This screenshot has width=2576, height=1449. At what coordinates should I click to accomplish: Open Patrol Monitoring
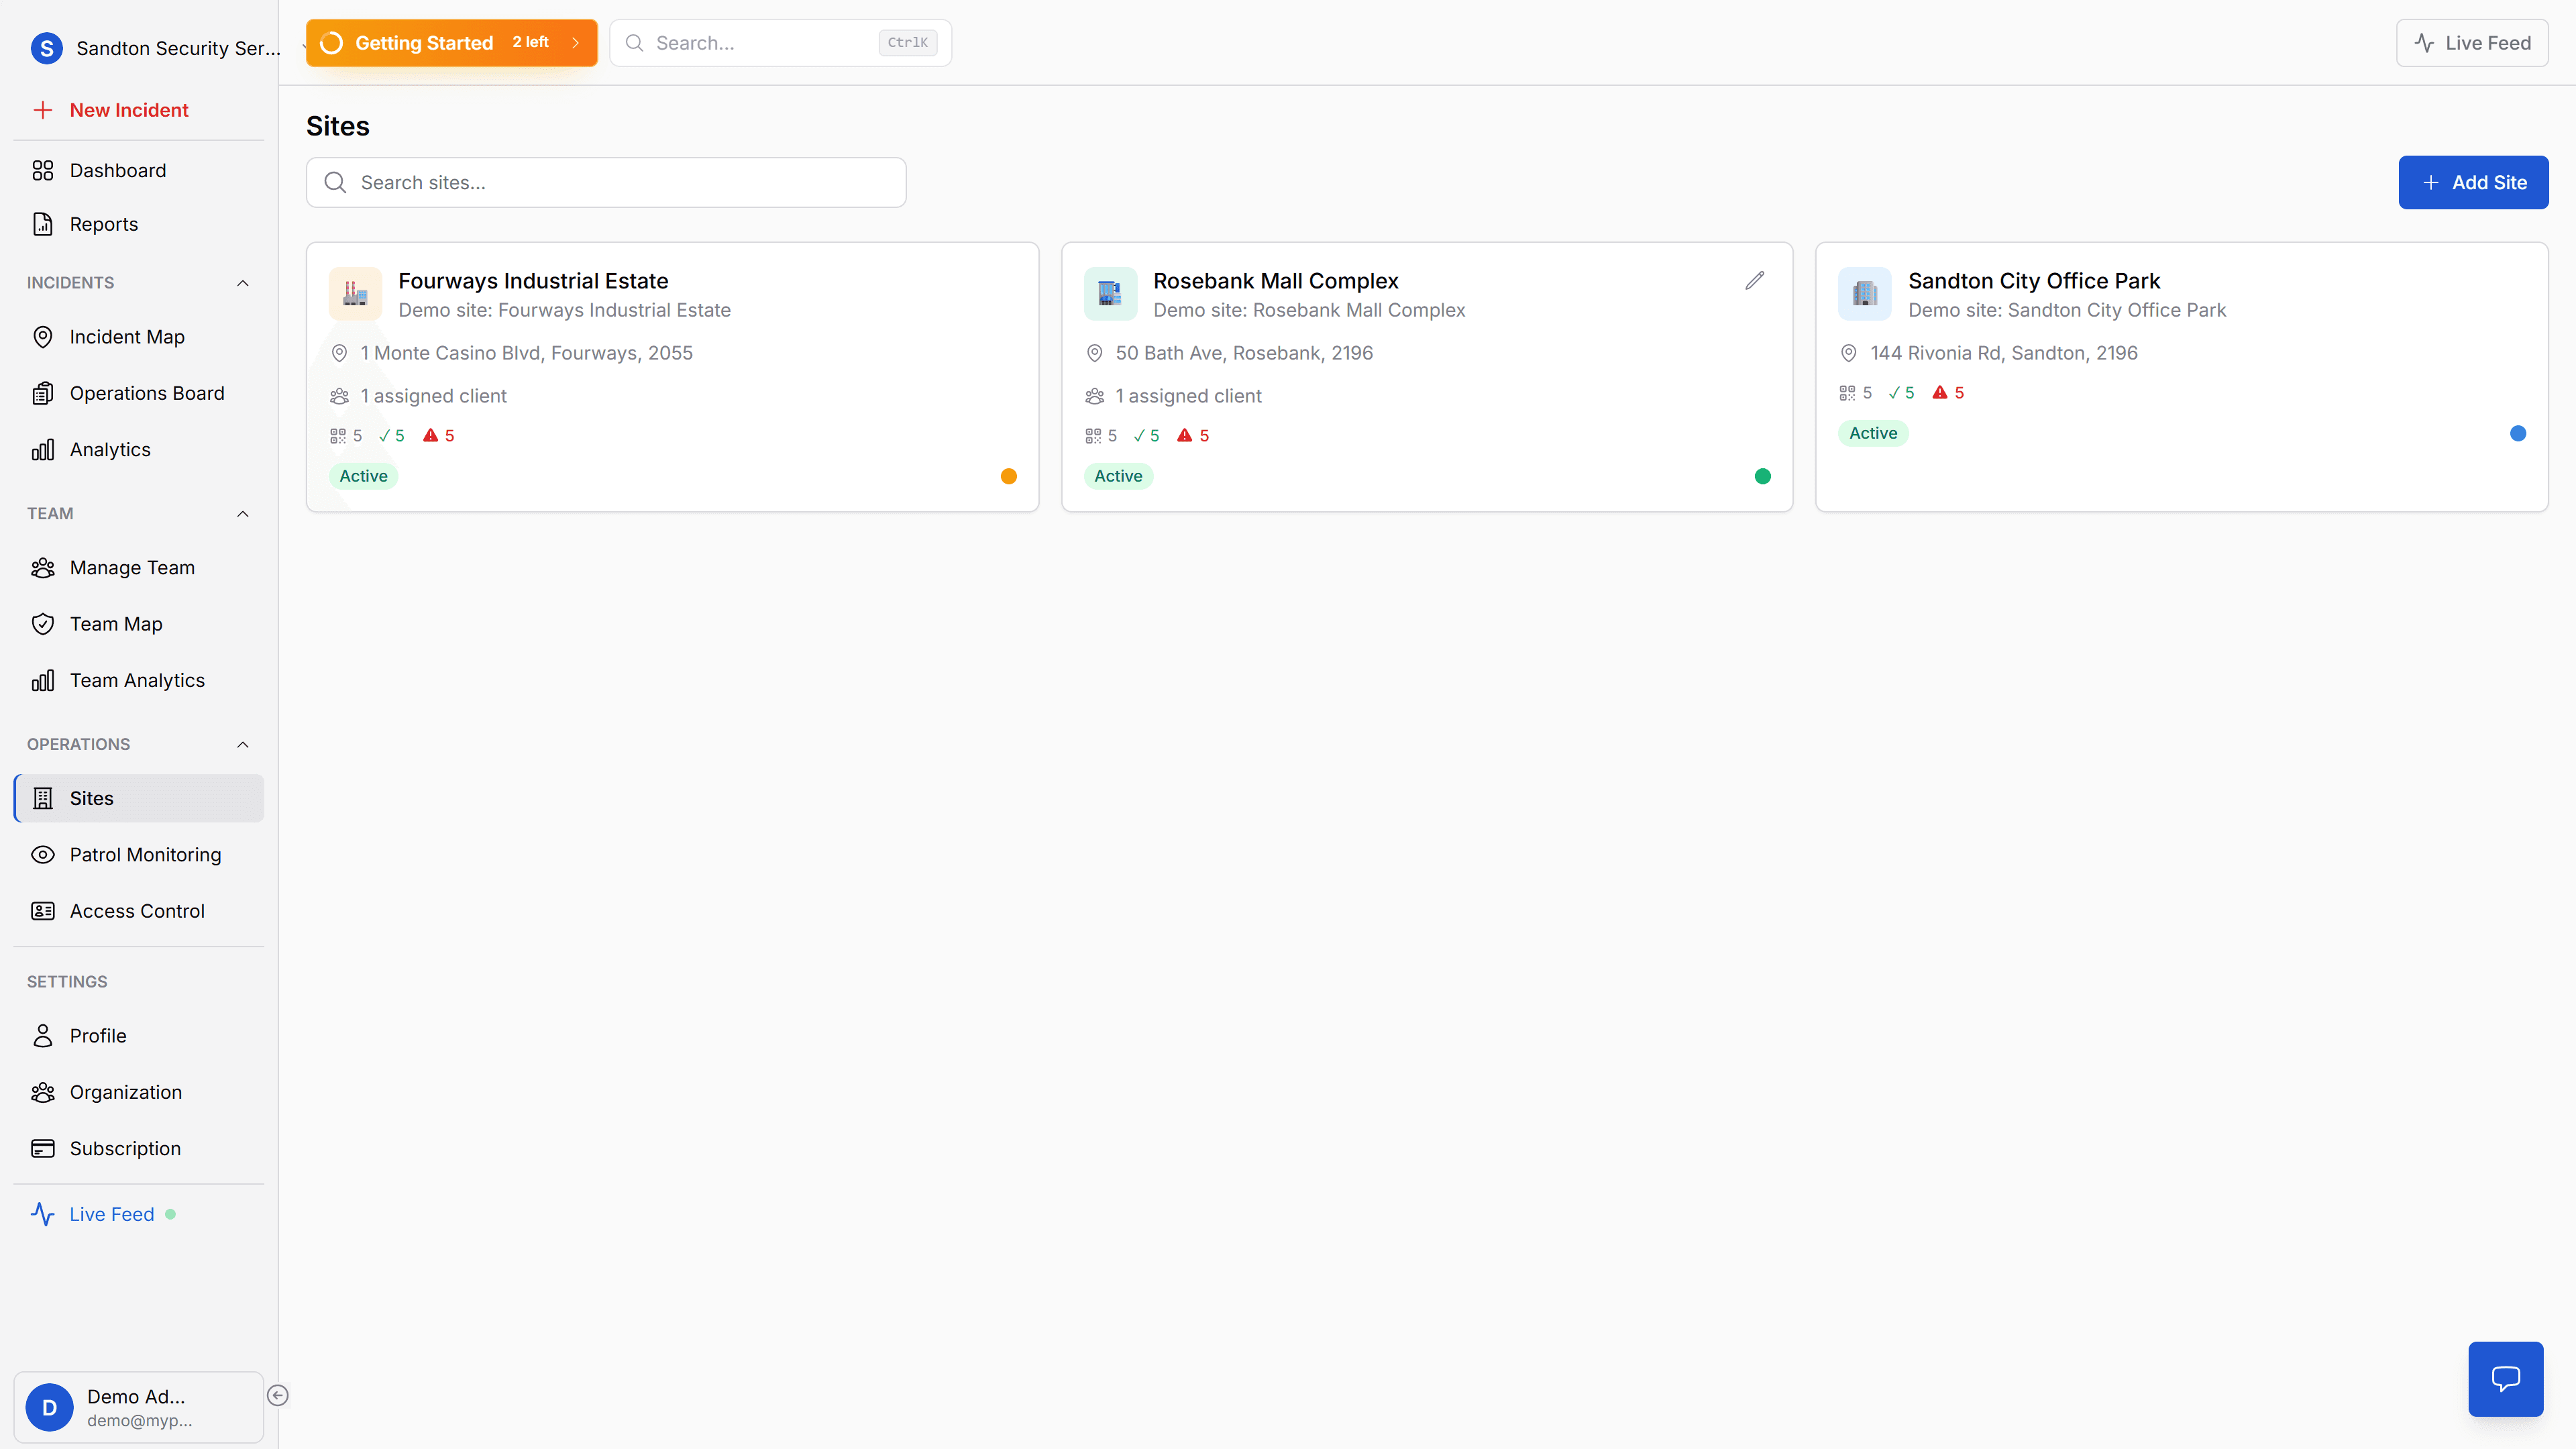[x=145, y=854]
